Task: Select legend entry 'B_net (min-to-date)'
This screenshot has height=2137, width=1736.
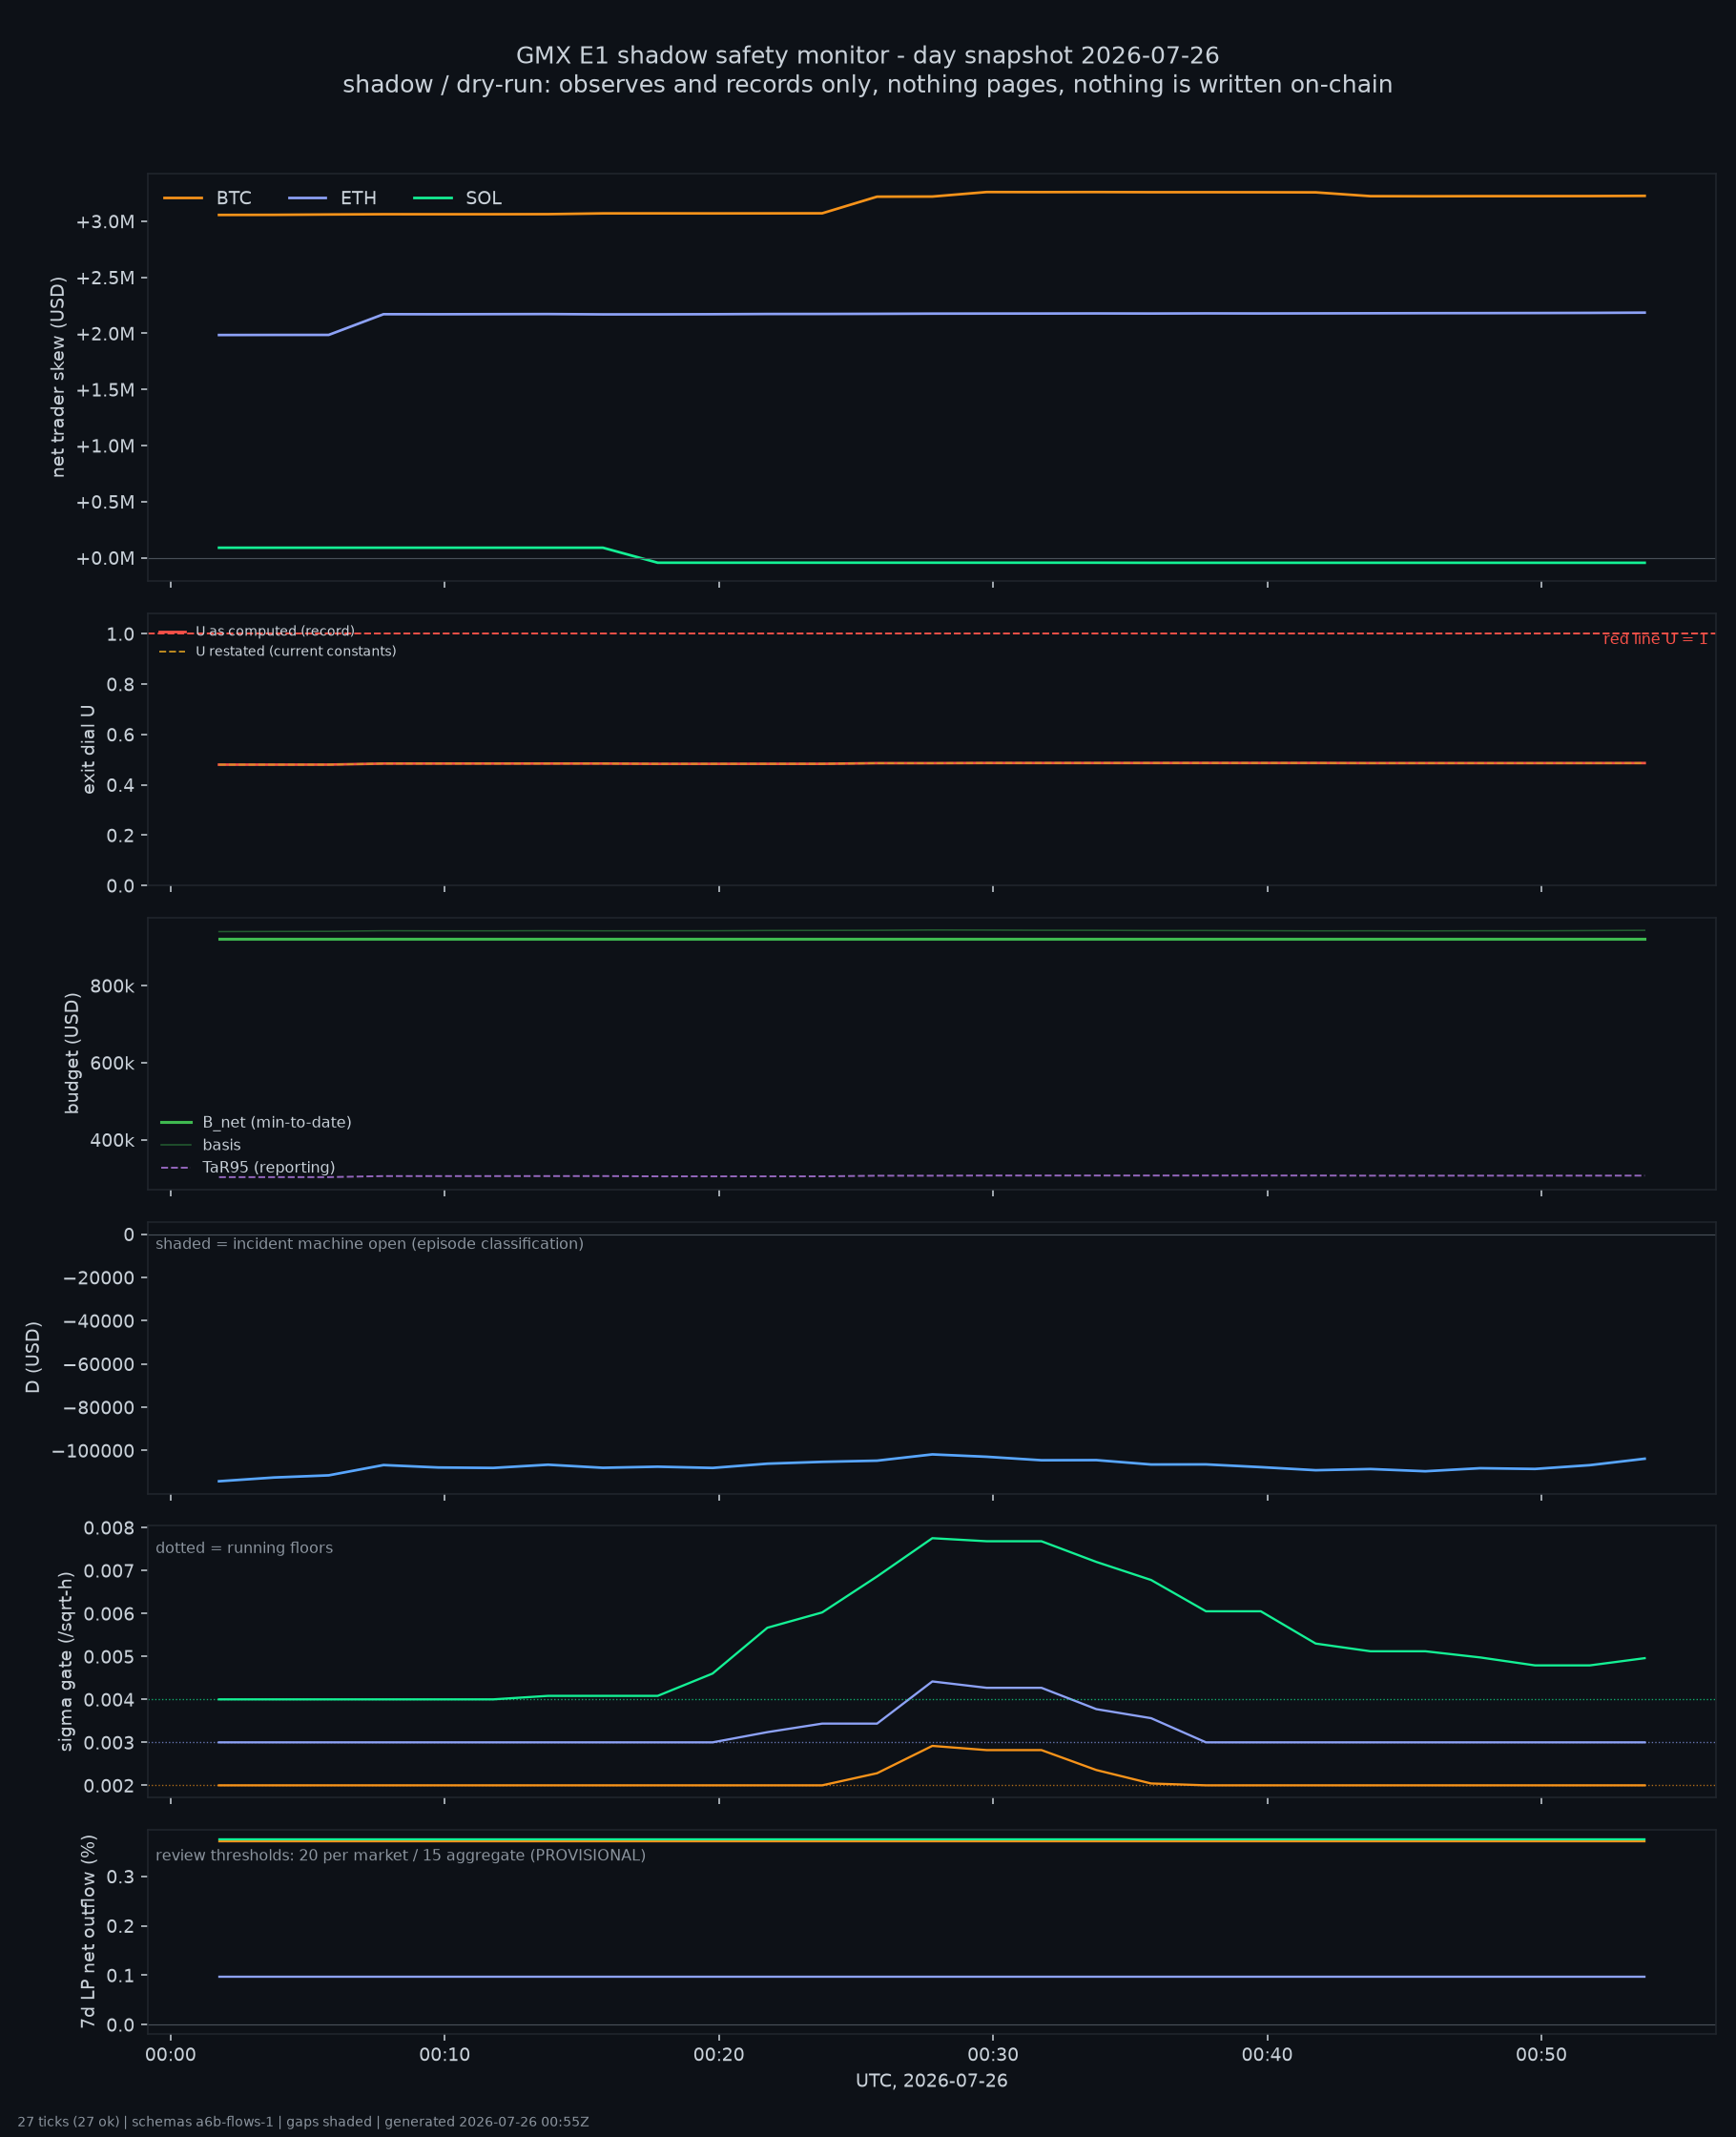Action: pos(277,1122)
